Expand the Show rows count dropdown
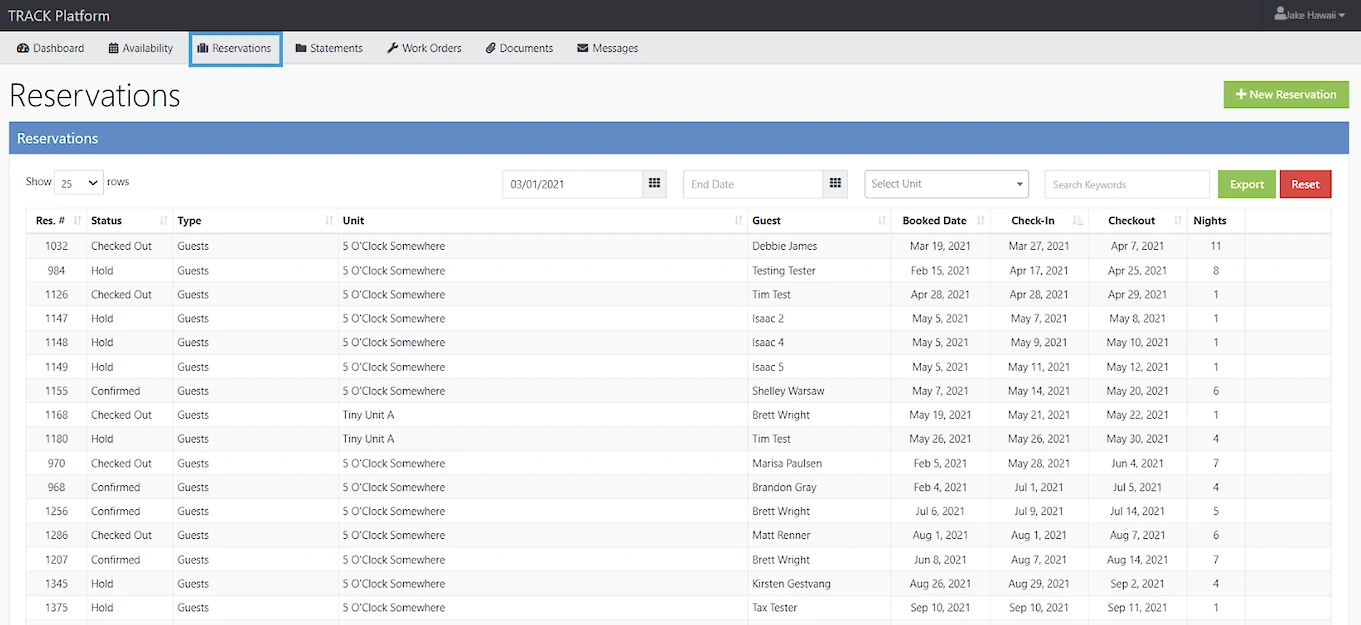 click(x=79, y=183)
